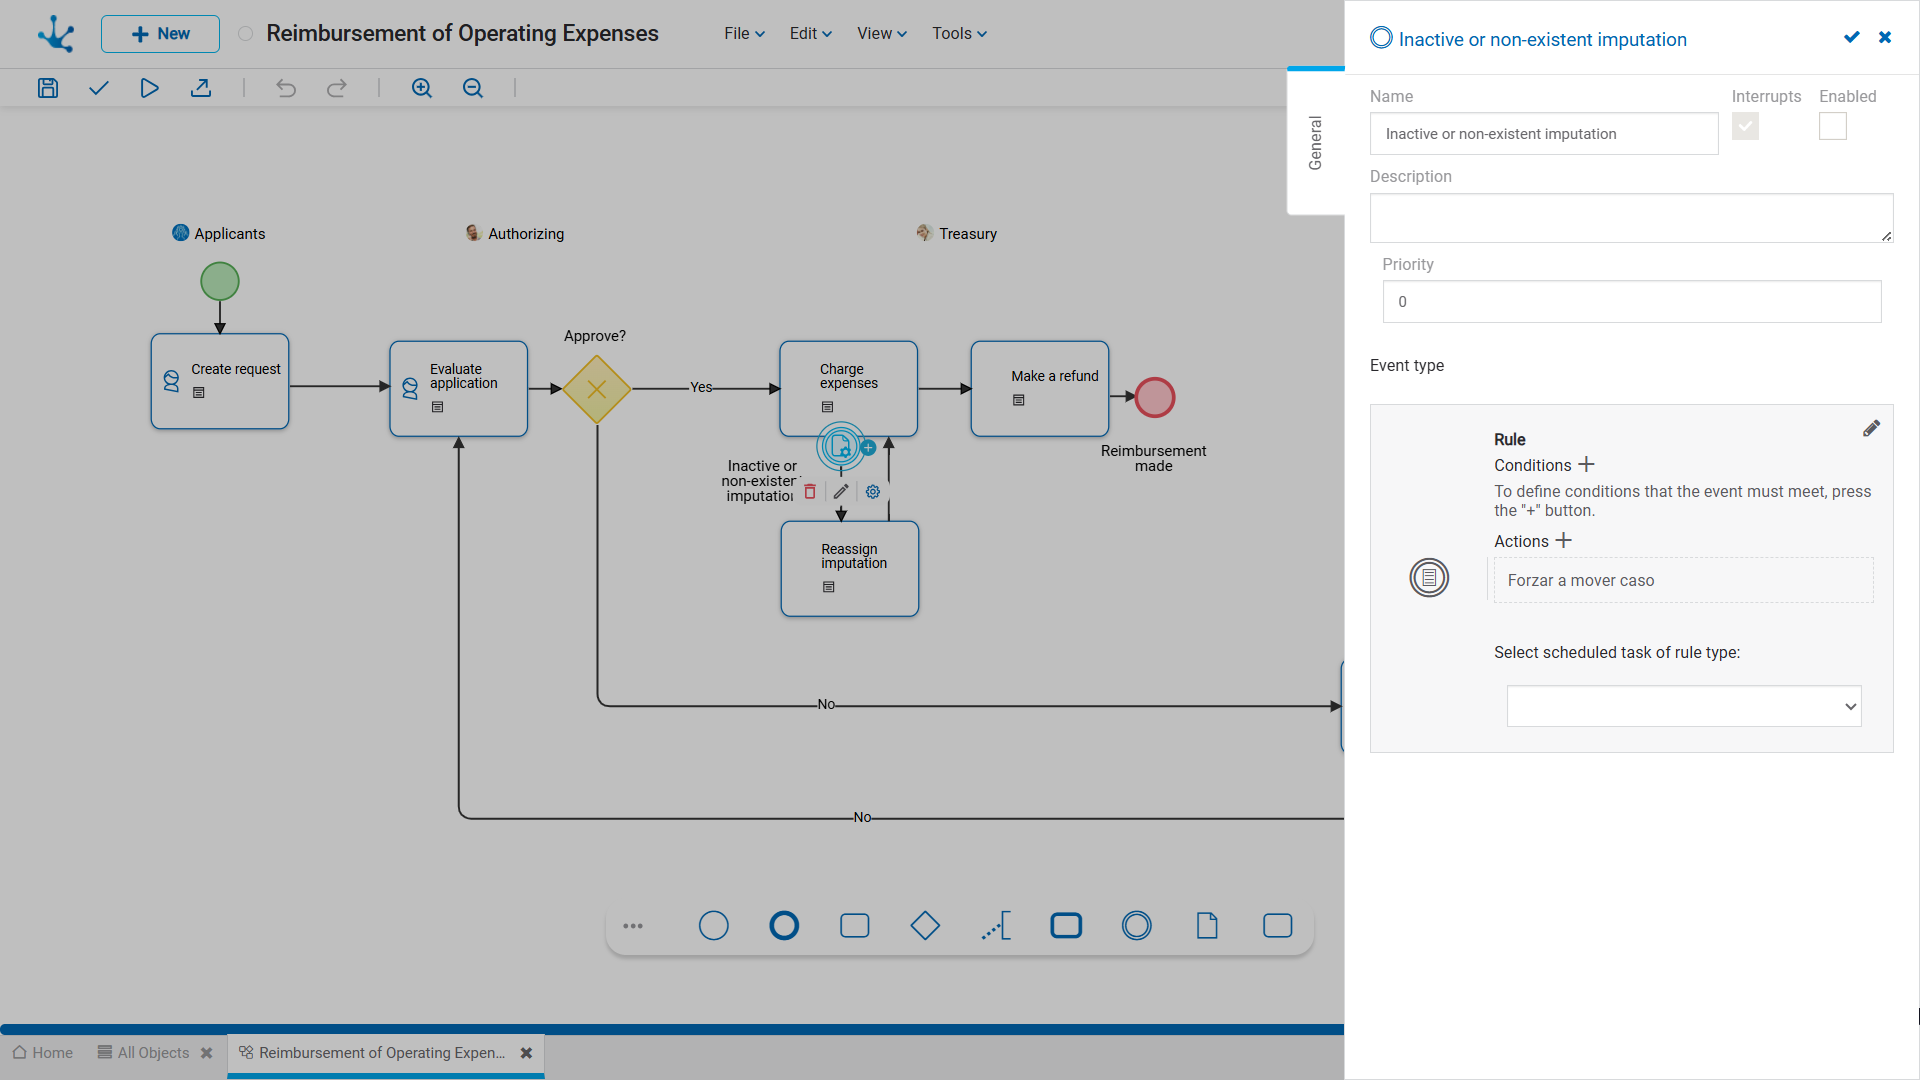Viewport: 1920px width, 1080px height.
Task: Close the All Objects tab
Action: point(207,1053)
